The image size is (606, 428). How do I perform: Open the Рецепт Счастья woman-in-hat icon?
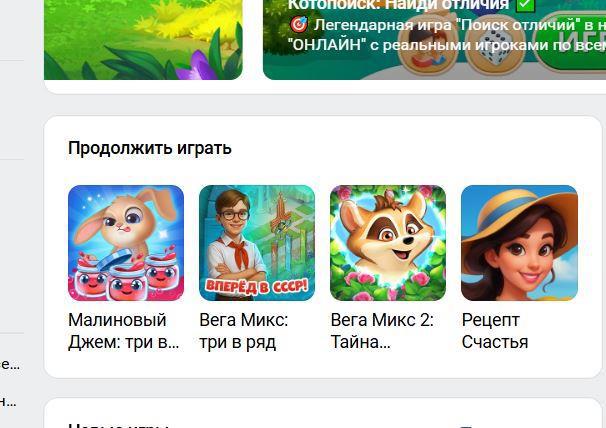click(x=519, y=243)
